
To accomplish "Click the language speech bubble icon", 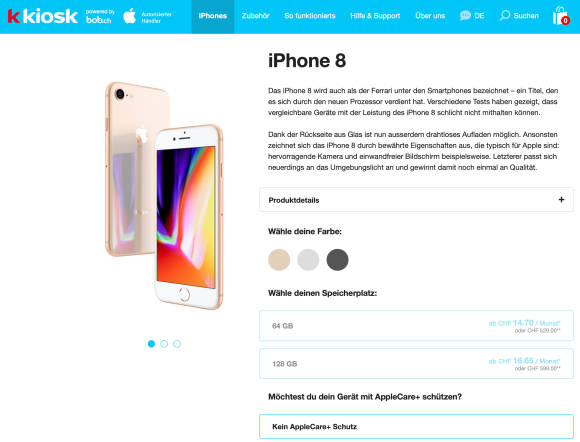I will click(465, 16).
